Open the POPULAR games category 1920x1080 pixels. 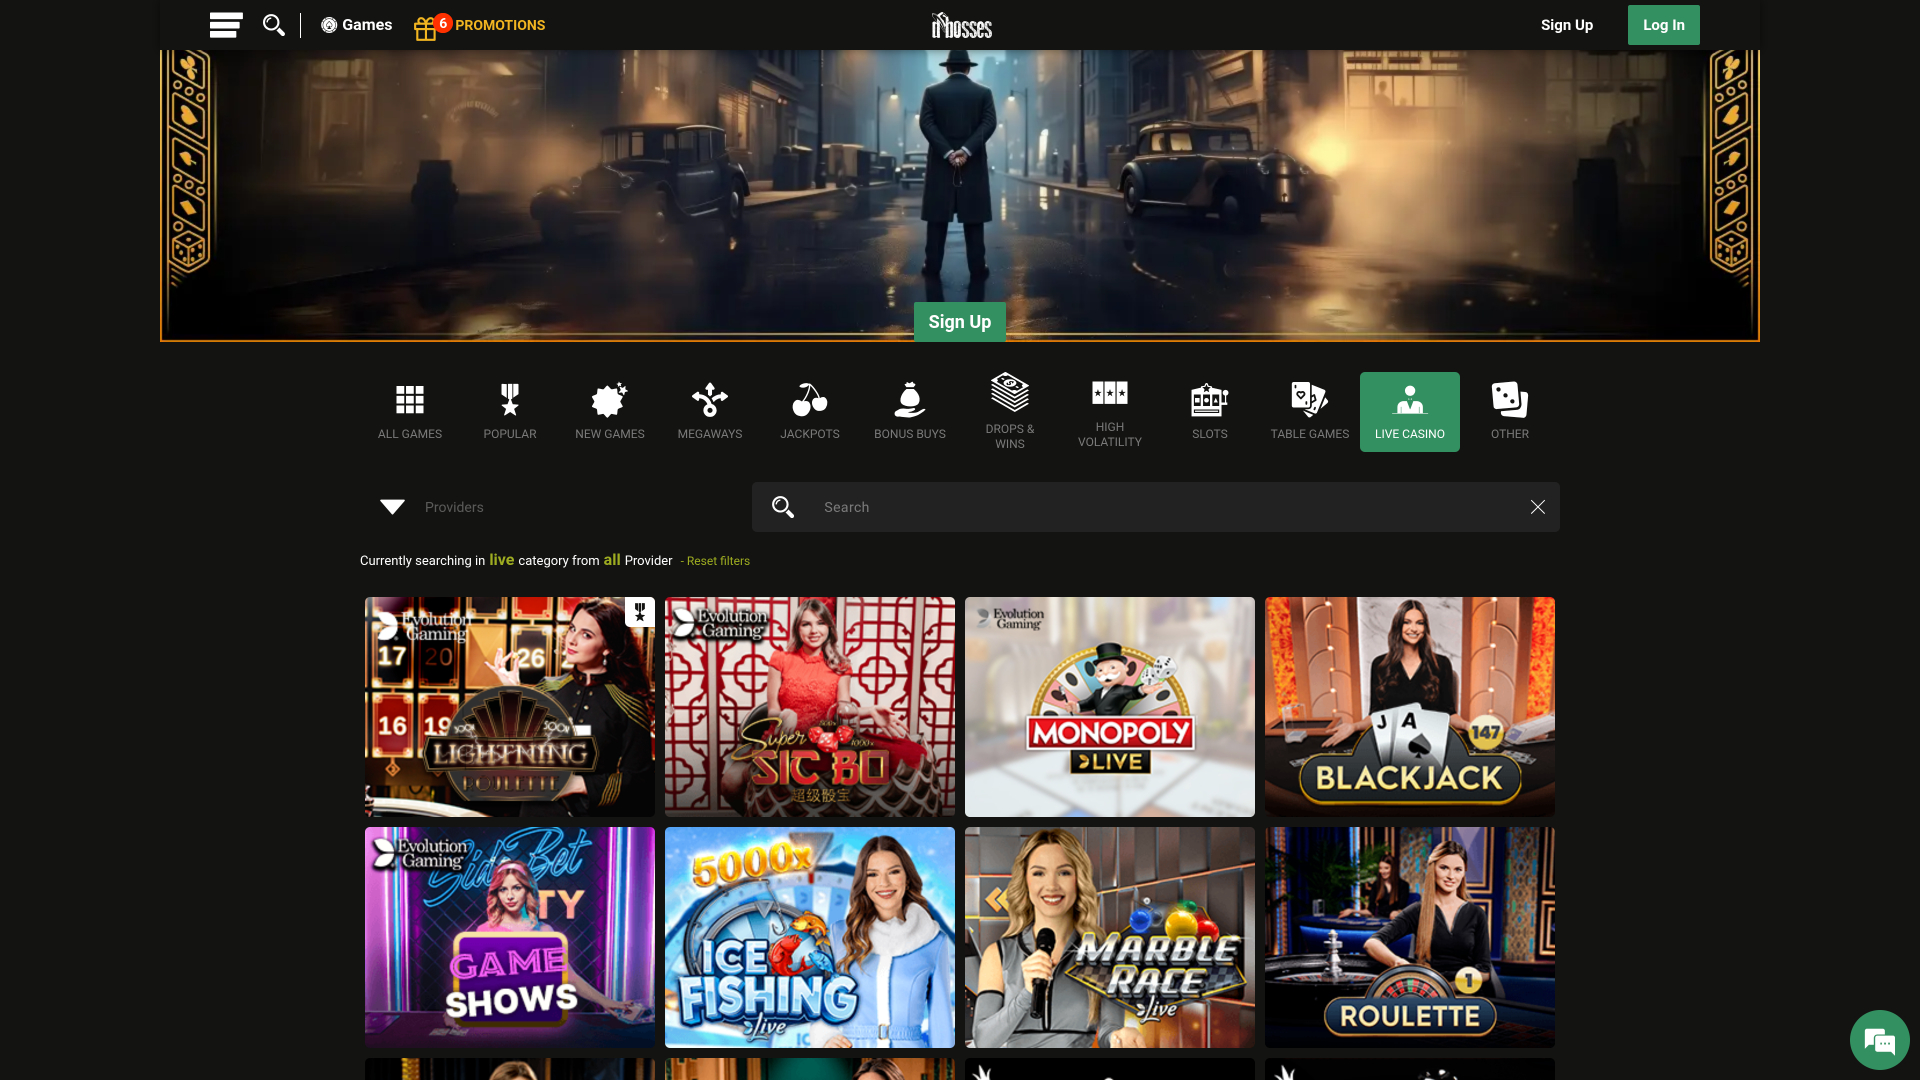[509, 411]
